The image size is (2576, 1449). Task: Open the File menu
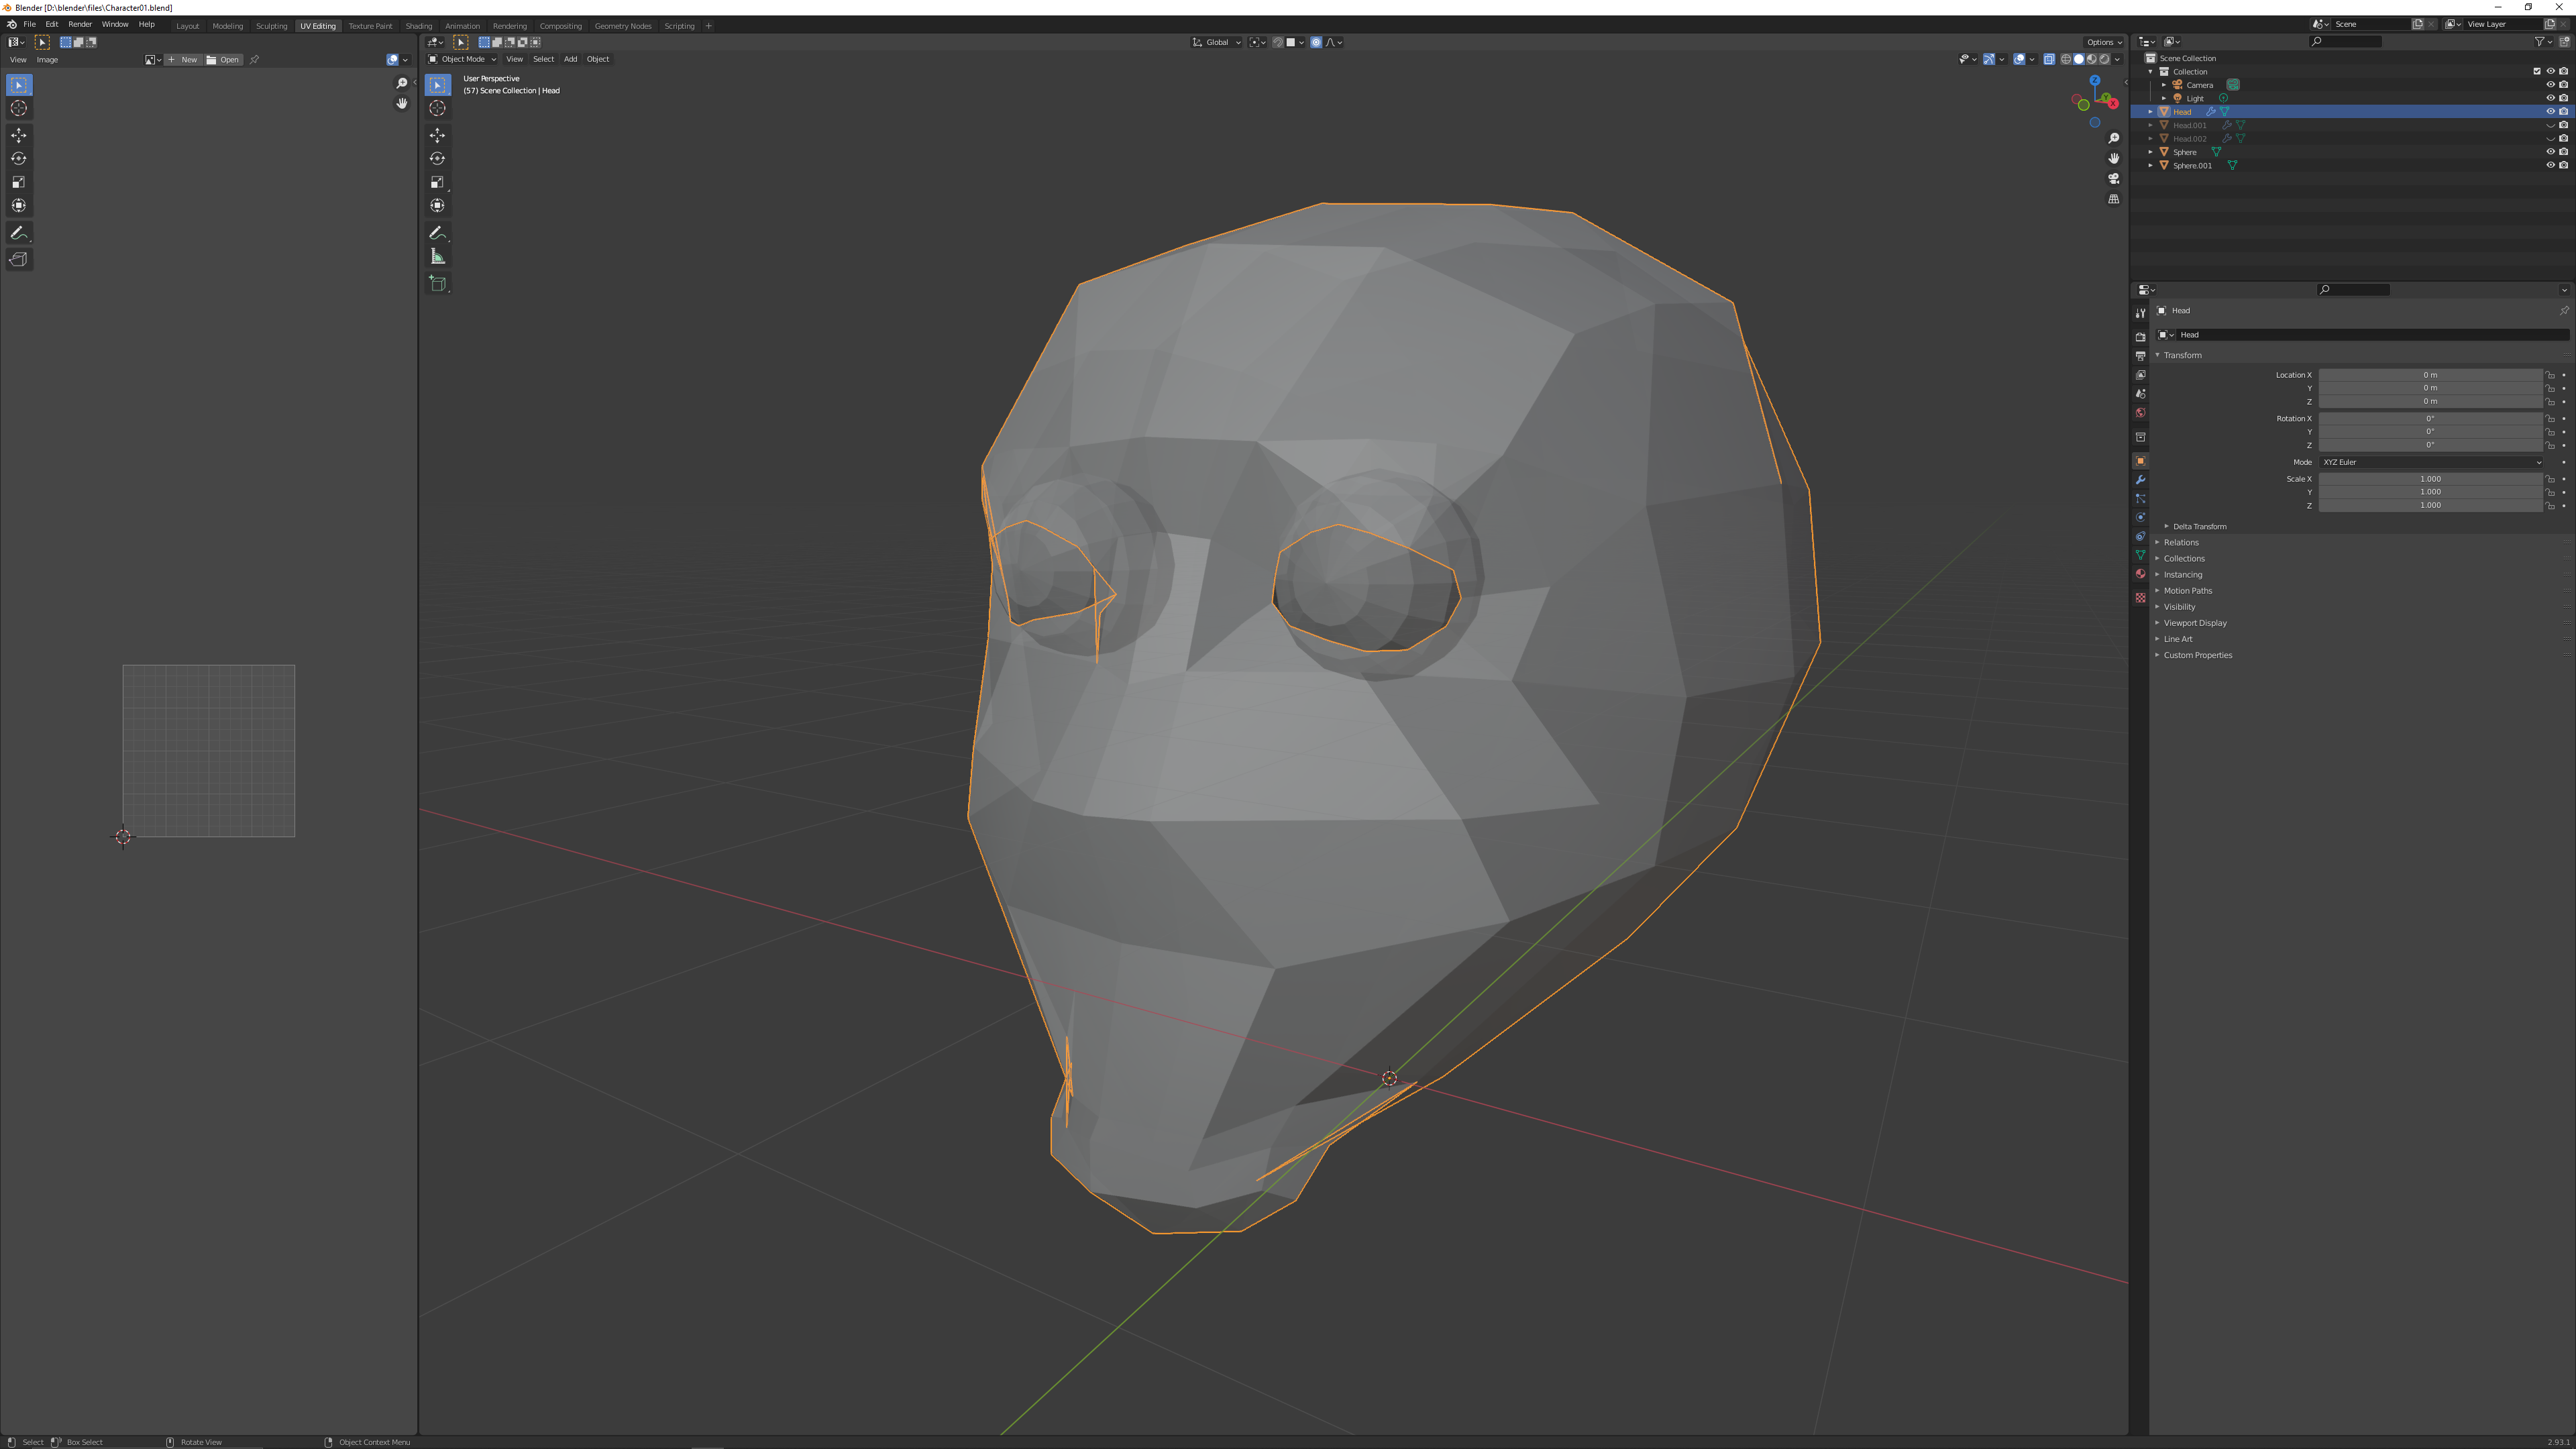tap(30, 24)
